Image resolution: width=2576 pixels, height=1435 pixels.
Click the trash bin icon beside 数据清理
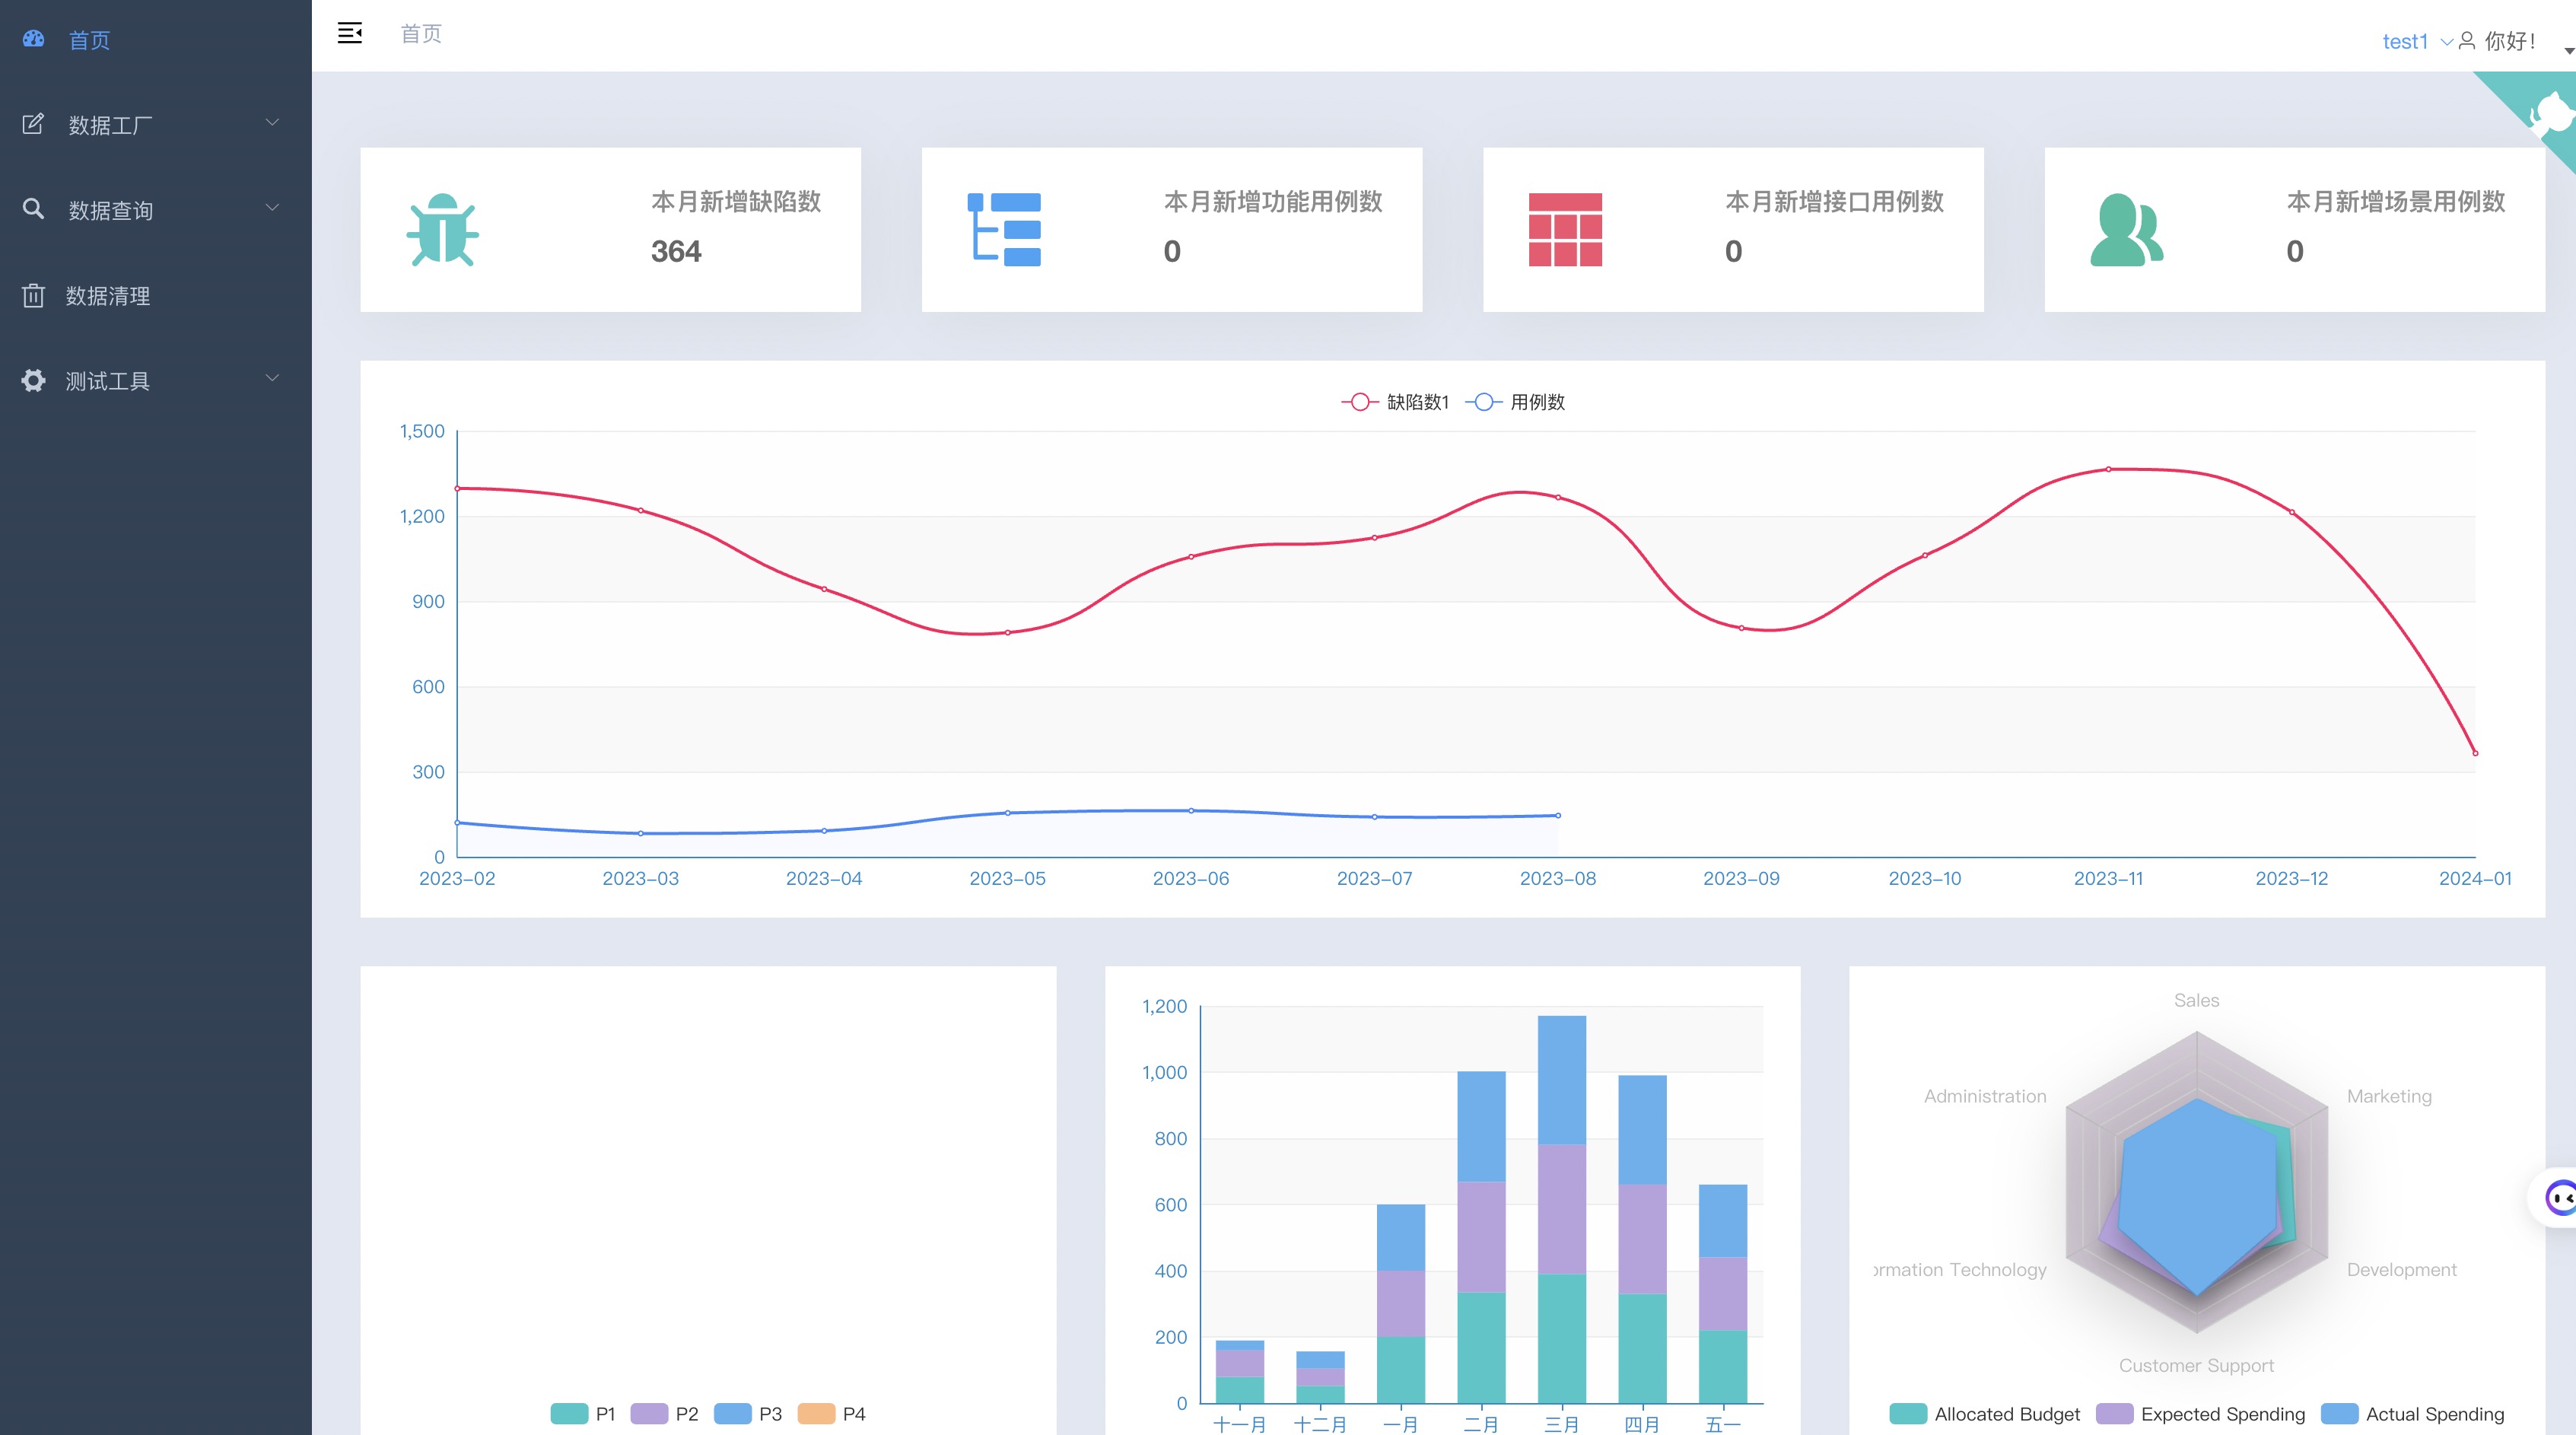[33, 295]
